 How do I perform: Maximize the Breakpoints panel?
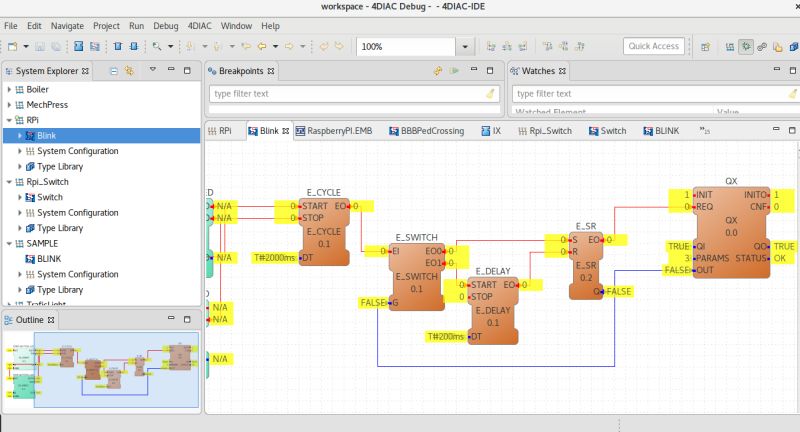pyautogui.click(x=490, y=70)
